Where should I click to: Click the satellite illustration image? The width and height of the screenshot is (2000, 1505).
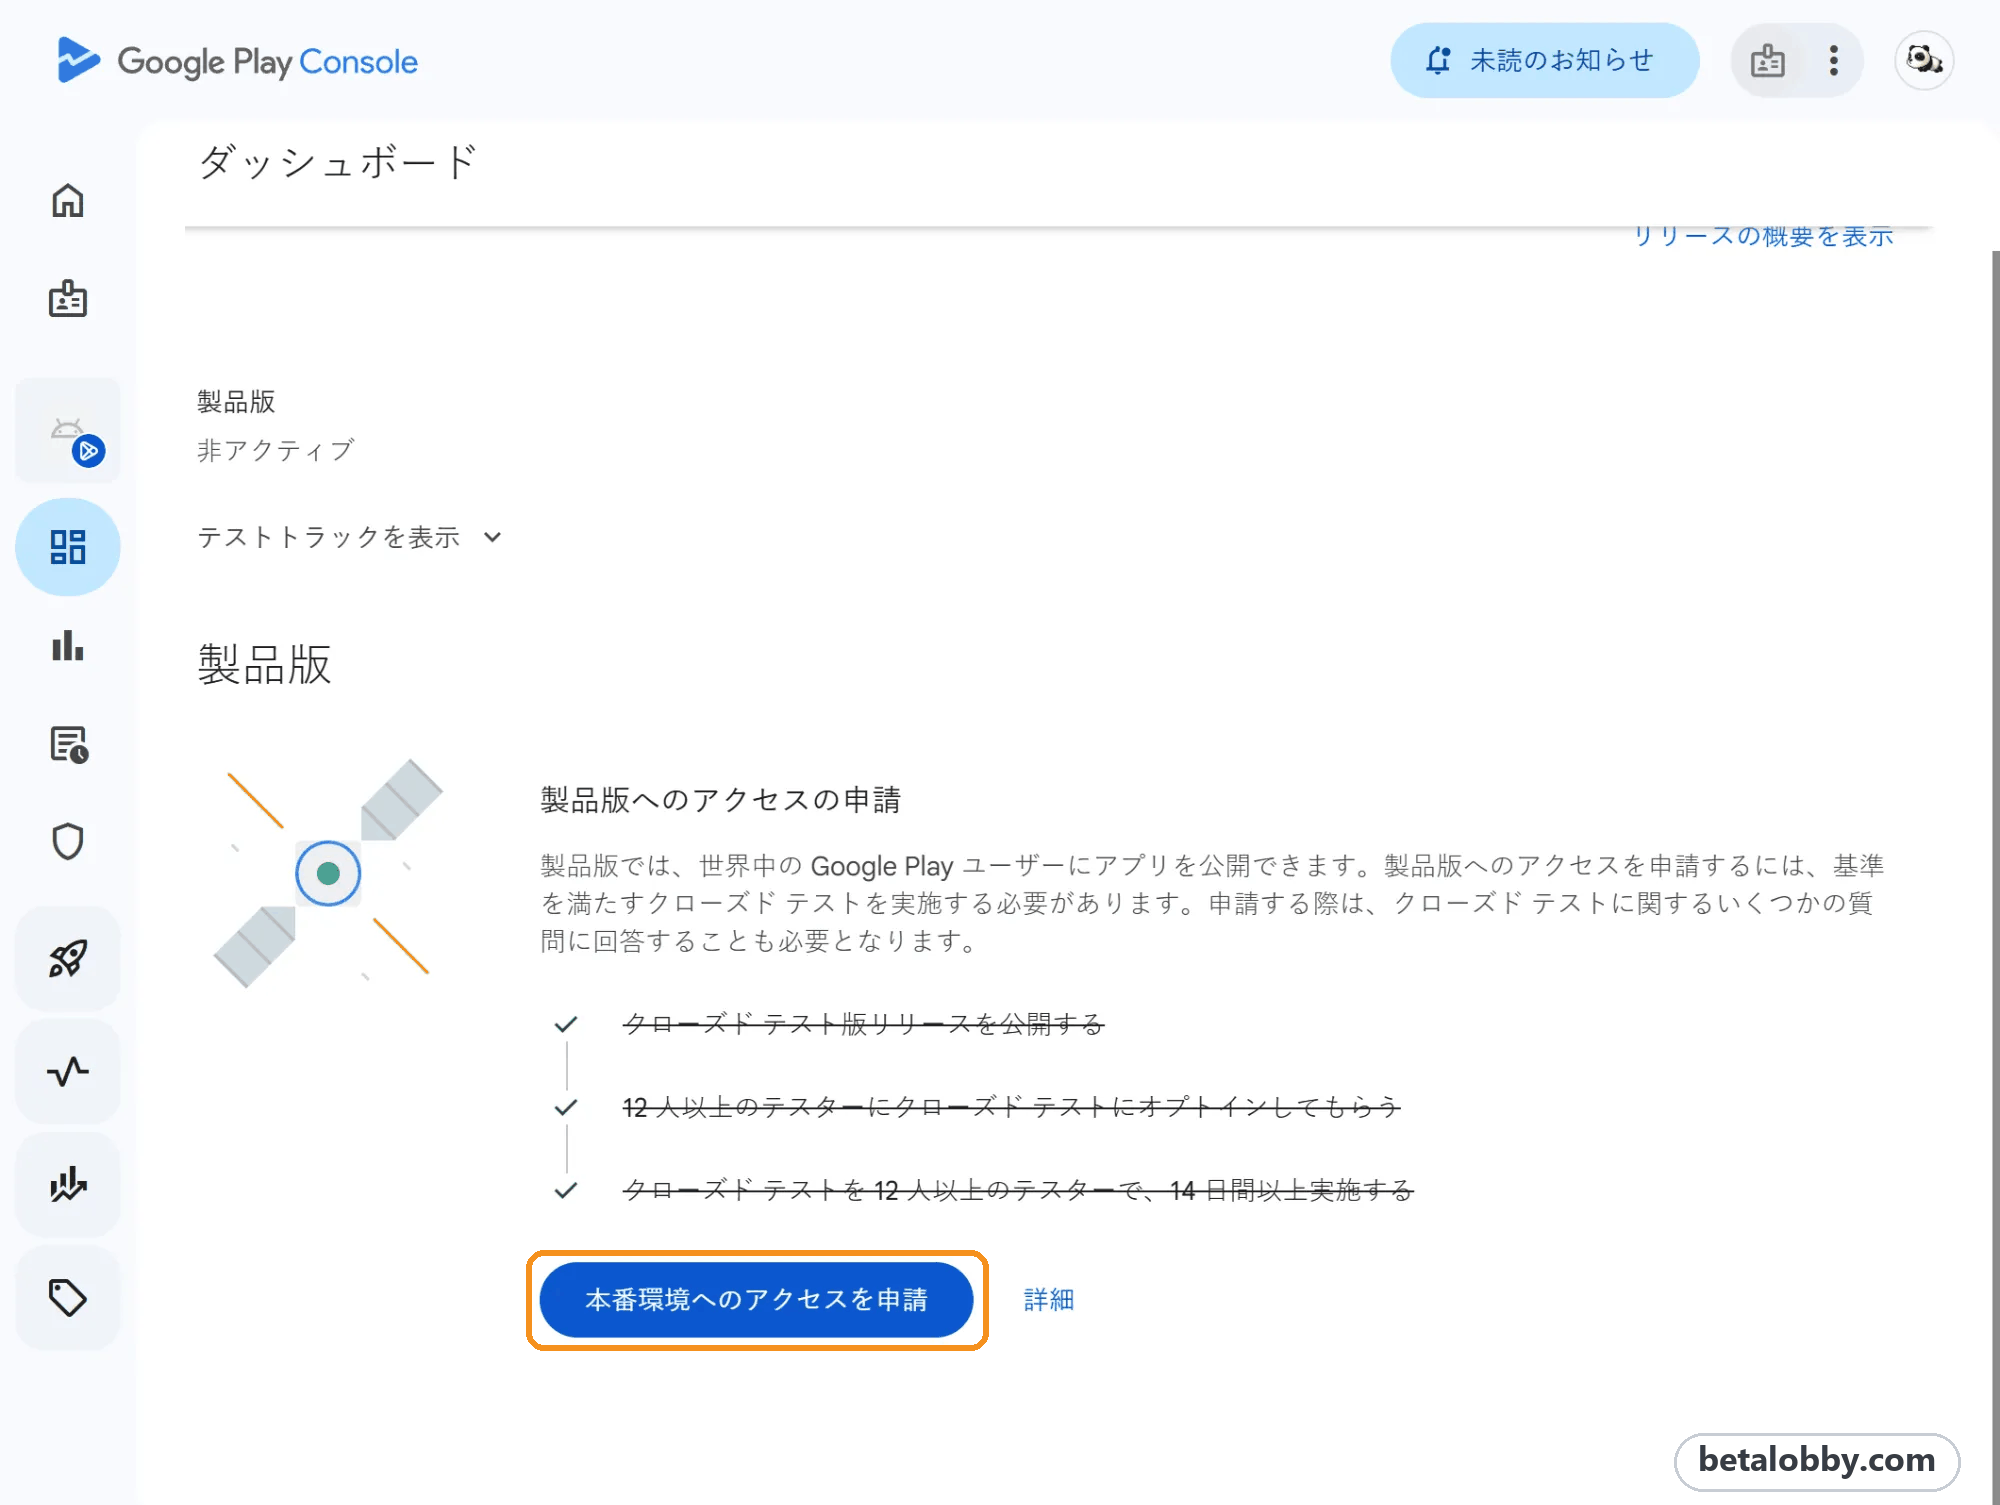[x=328, y=873]
